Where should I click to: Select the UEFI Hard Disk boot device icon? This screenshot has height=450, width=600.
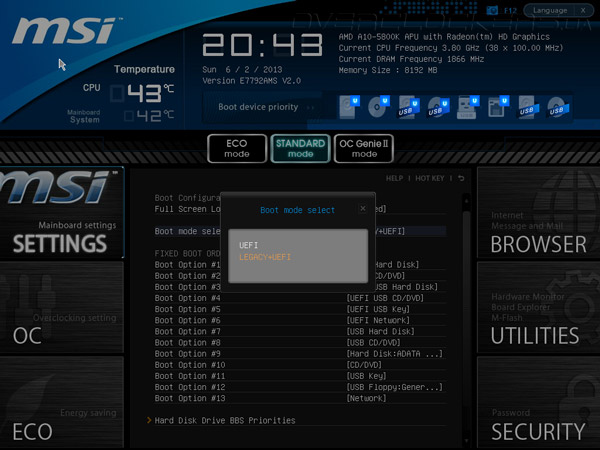click(349, 107)
